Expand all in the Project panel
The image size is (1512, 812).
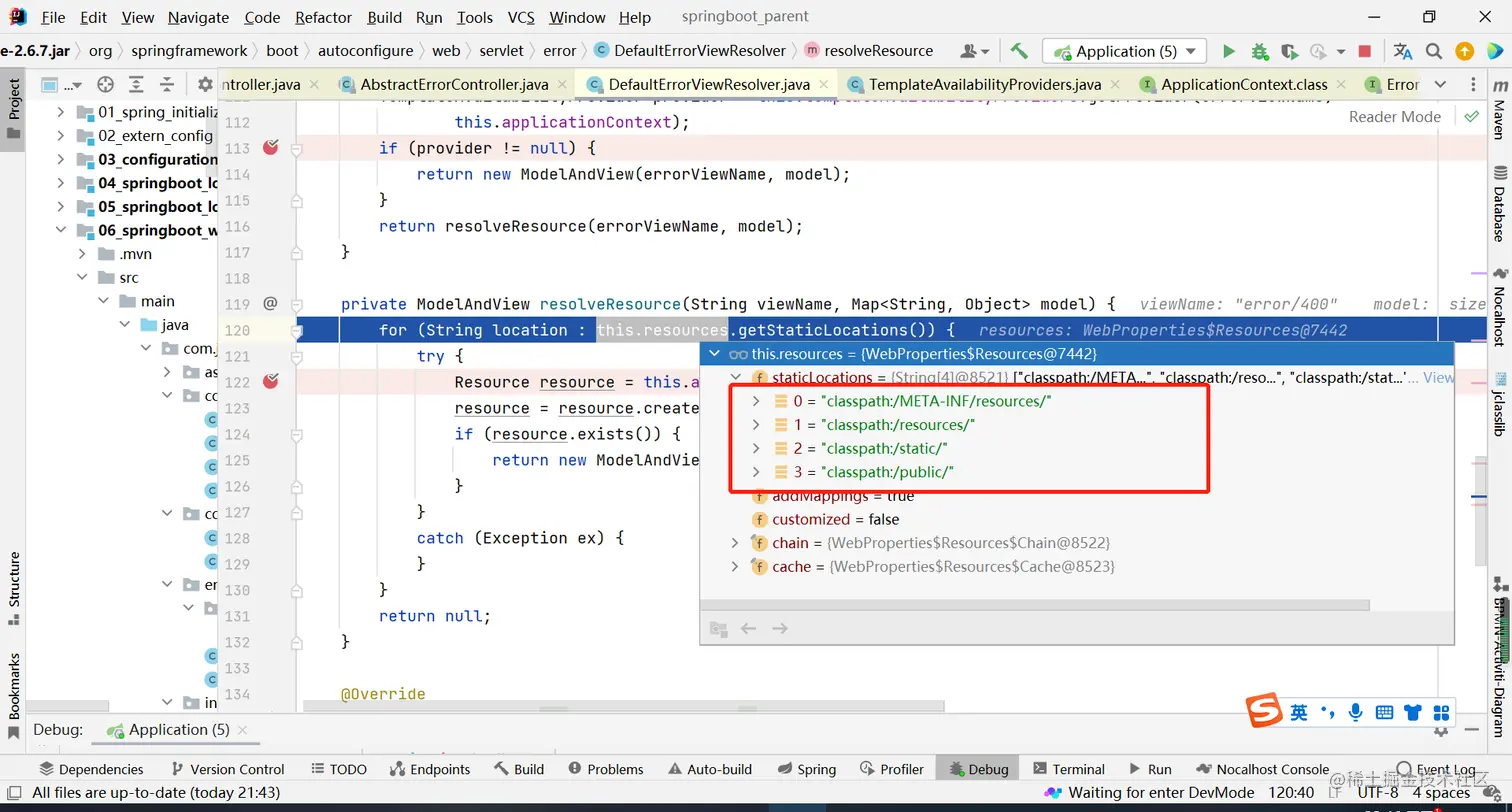click(x=137, y=85)
